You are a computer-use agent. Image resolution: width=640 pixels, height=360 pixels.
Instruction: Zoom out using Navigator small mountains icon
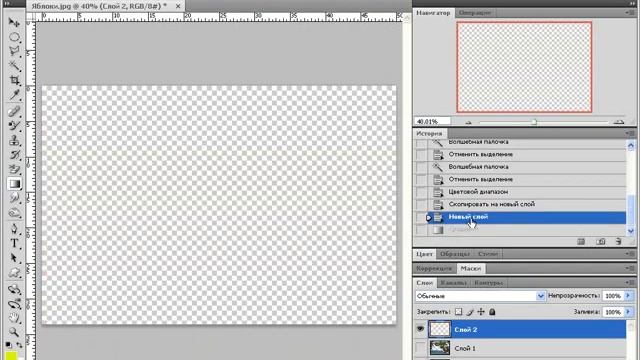[x=468, y=122]
